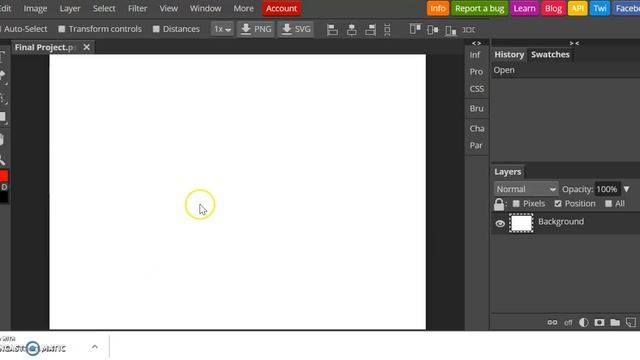Open layer effects via eff icon
Viewport: 640px width, 360px height.
pyautogui.click(x=568, y=323)
